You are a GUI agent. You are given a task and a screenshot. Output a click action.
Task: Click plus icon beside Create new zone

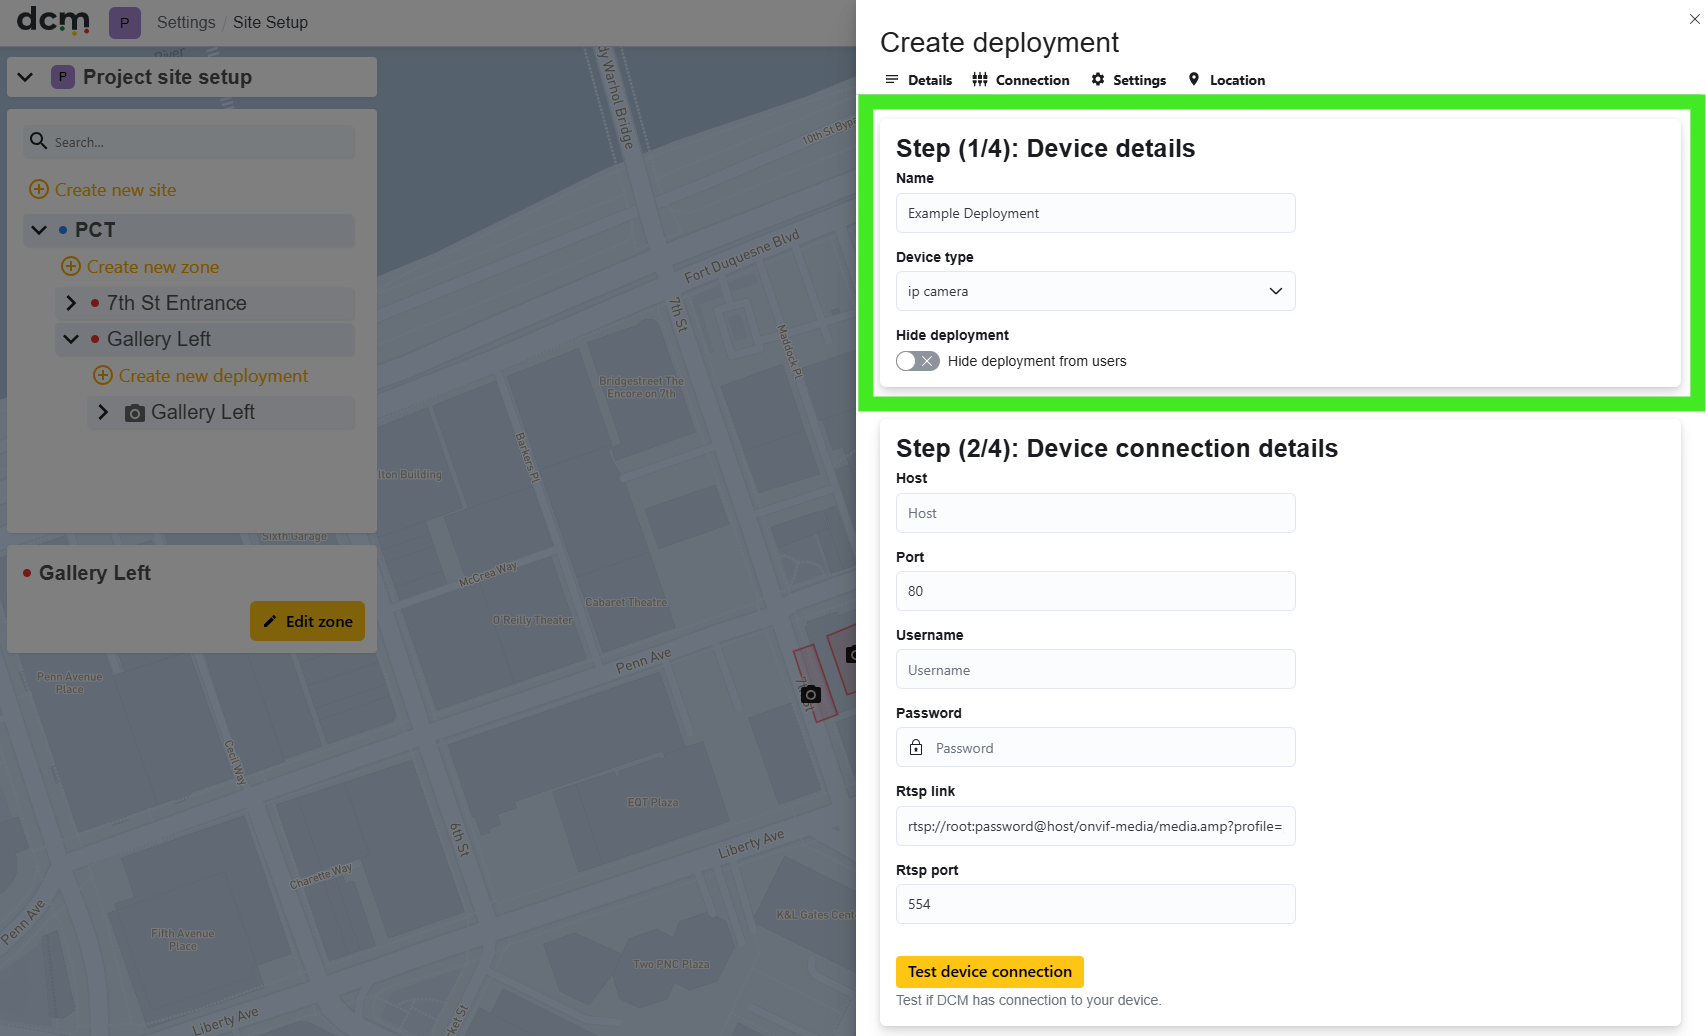tap(71, 266)
